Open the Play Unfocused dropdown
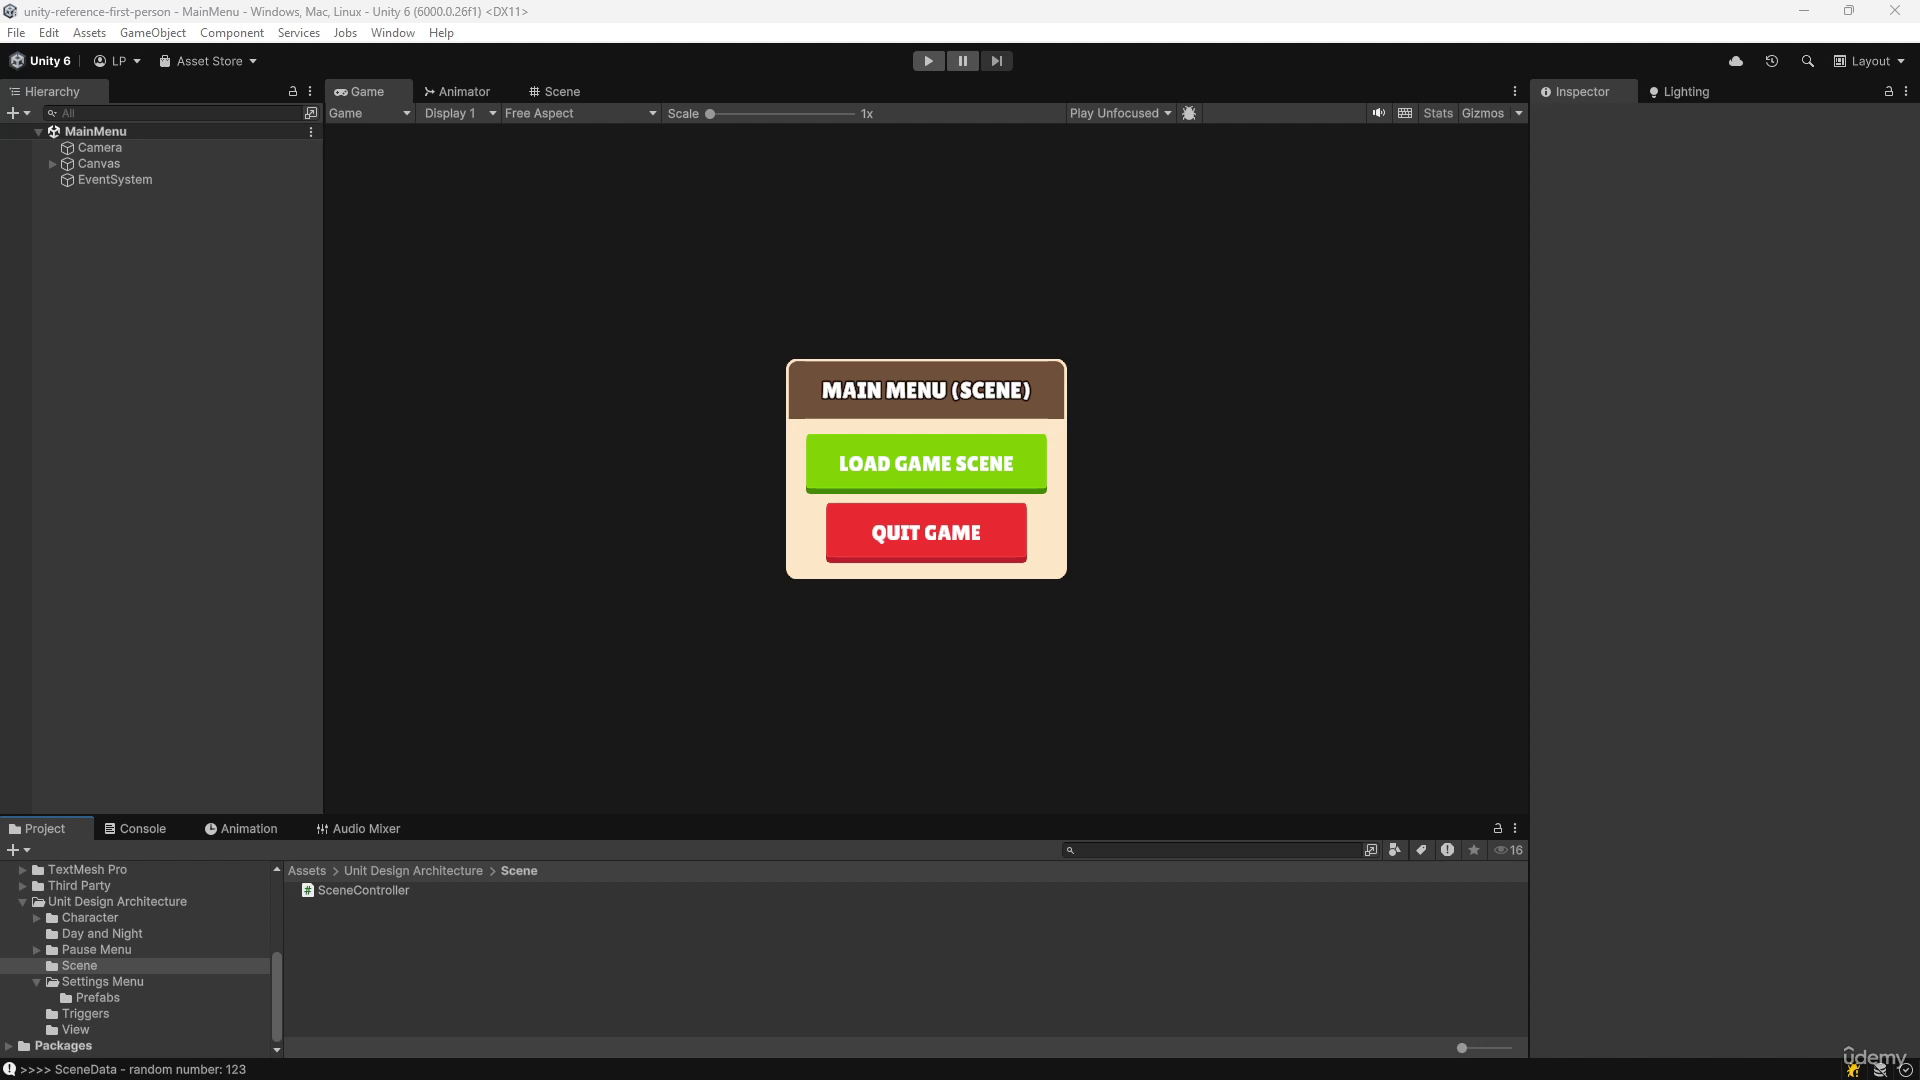The image size is (1920, 1080). pyautogui.click(x=1120, y=113)
